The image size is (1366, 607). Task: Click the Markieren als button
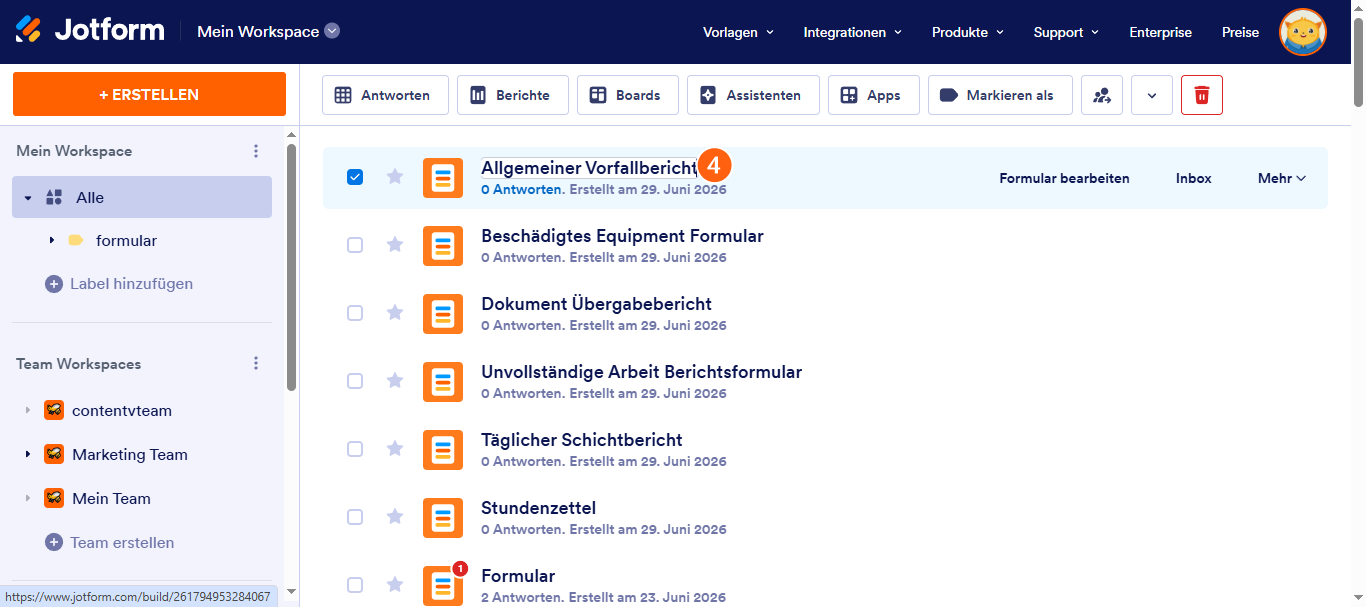[1000, 95]
